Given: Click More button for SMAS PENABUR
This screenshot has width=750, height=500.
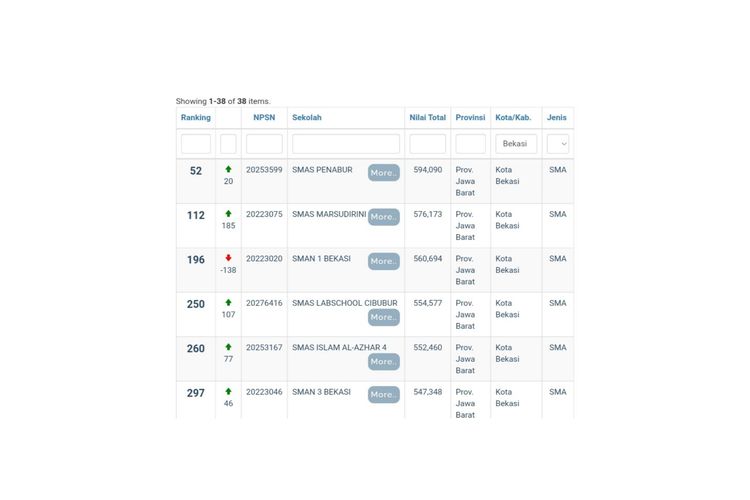Looking at the screenshot, I should [x=383, y=173].
